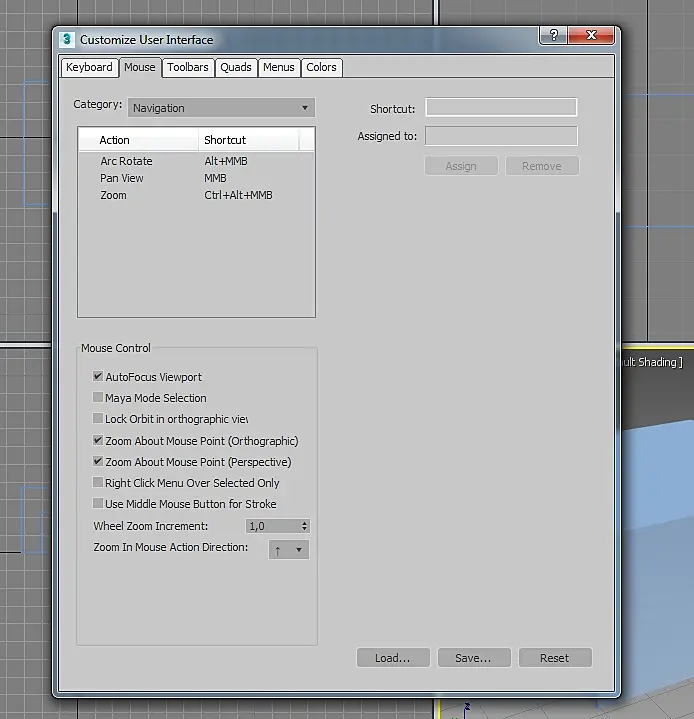Click the Load... button
This screenshot has width=694, height=719.
(x=393, y=658)
